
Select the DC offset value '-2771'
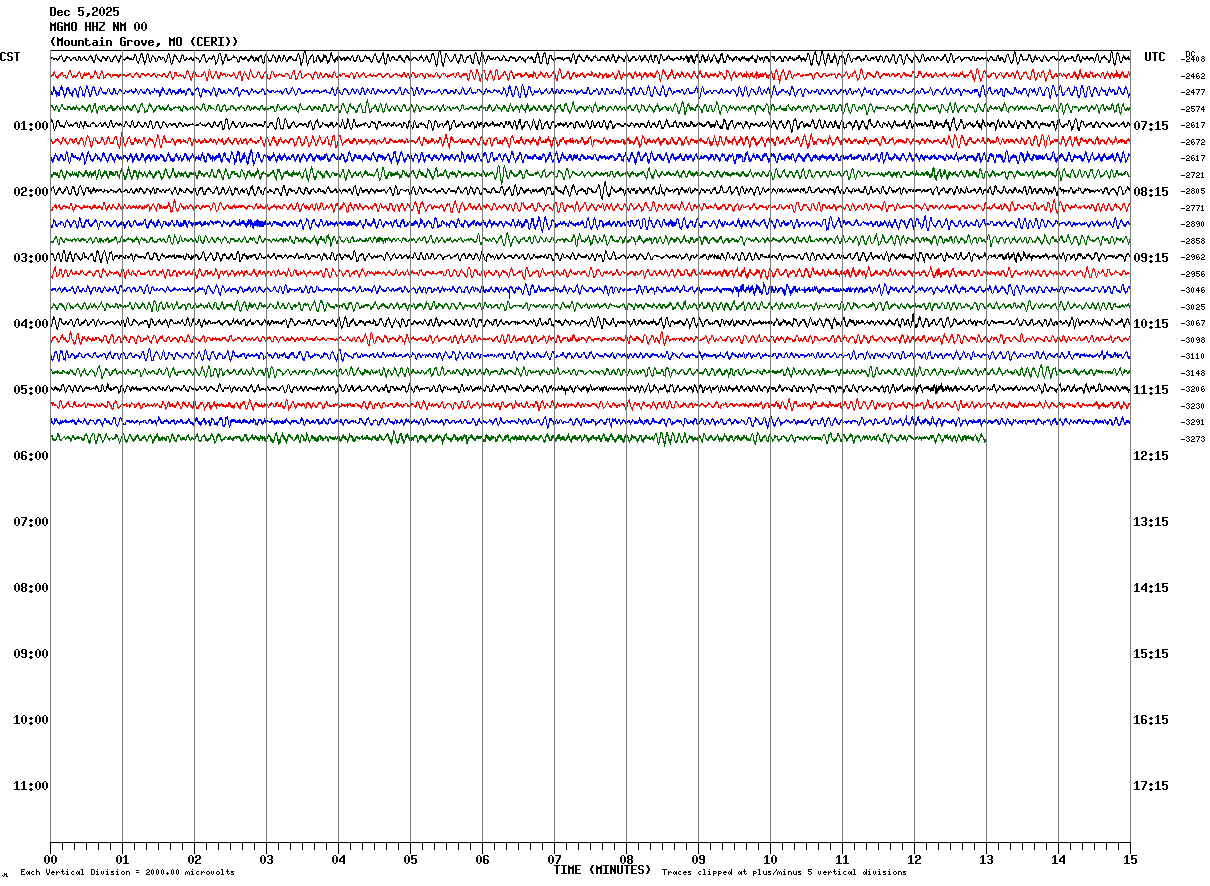point(1193,208)
